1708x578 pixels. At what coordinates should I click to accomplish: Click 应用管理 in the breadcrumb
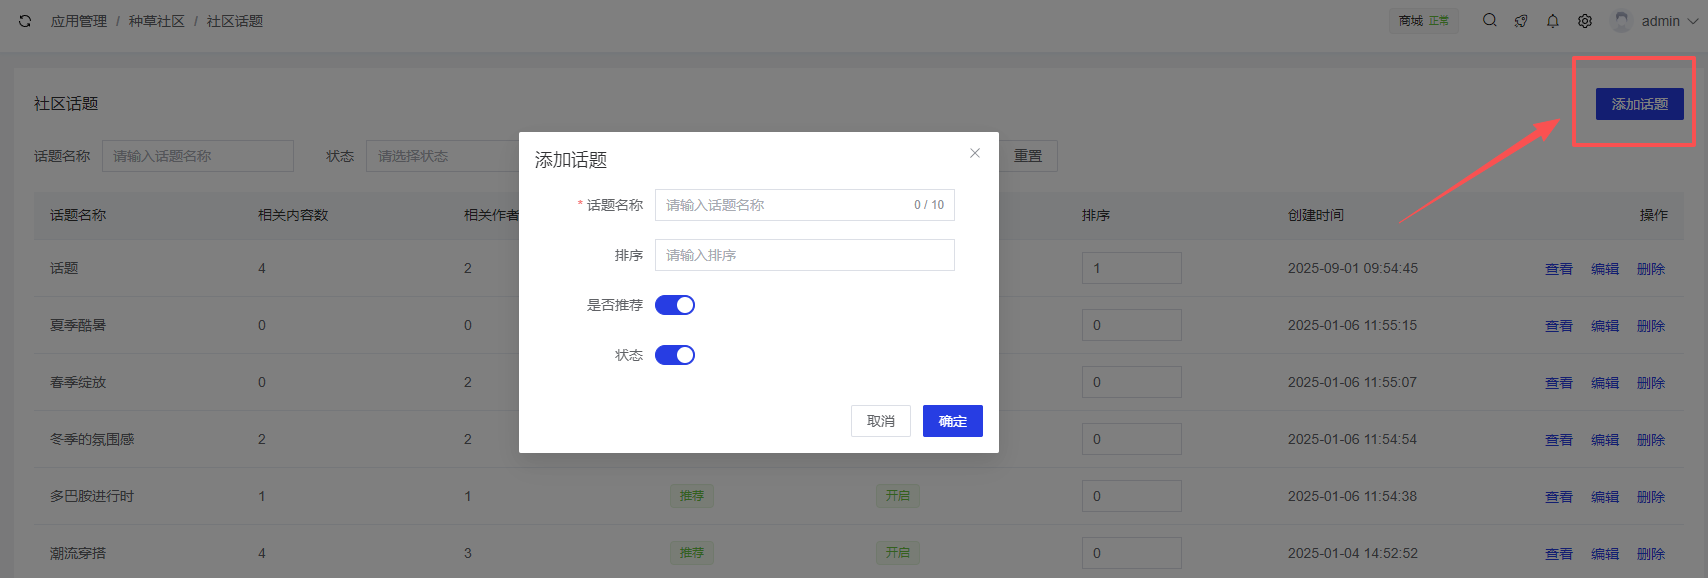[79, 21]
